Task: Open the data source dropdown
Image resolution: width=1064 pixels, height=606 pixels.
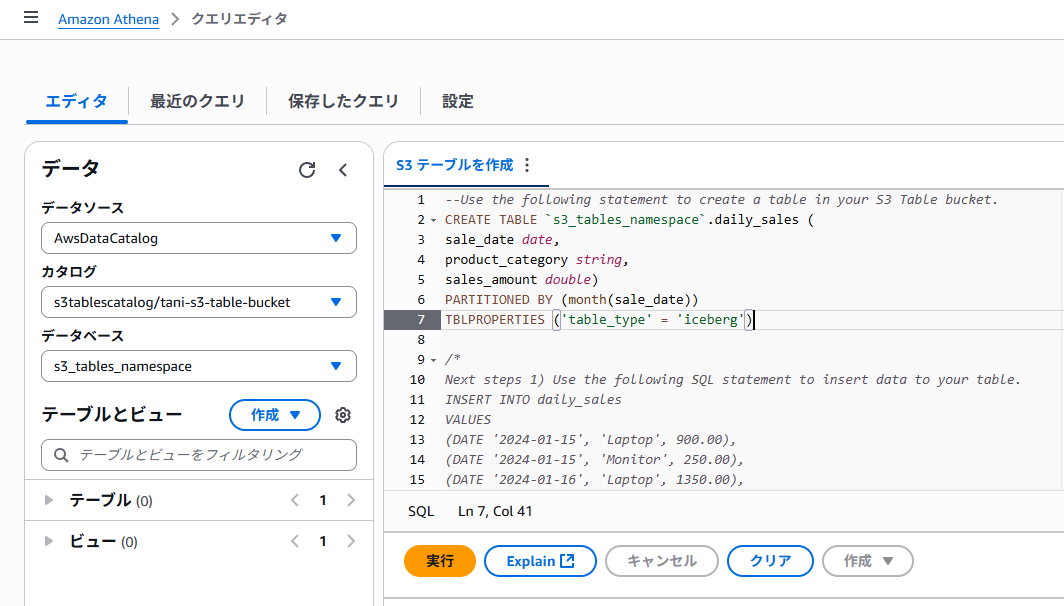Action: (x=198, y=238)
